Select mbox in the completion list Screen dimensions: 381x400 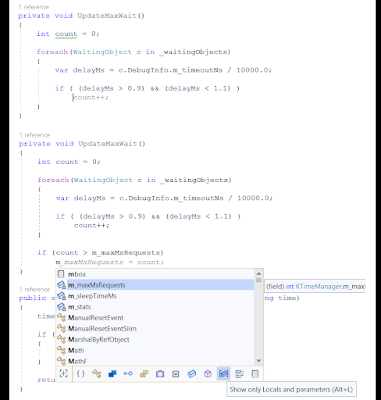click(155, 274)
